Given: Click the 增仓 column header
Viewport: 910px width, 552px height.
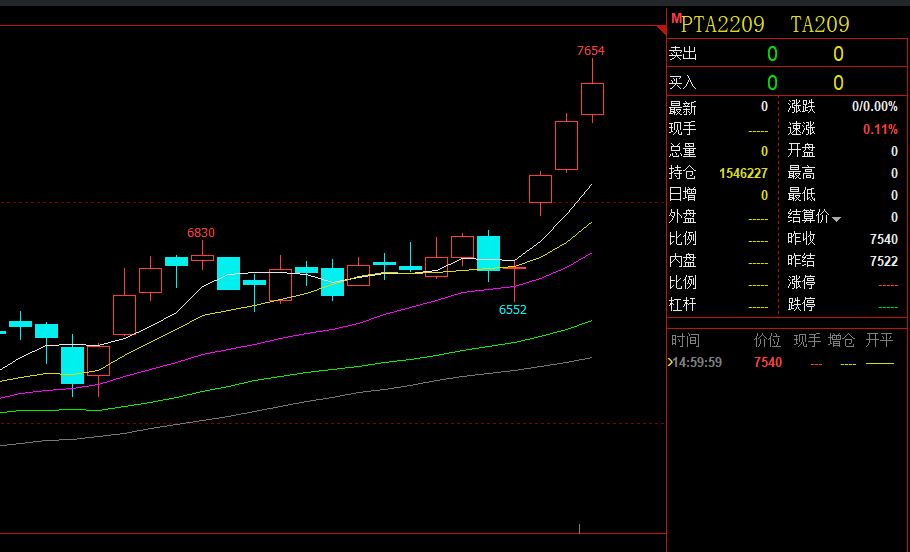Looking at the screenshot, I should [x=842, y=341].
